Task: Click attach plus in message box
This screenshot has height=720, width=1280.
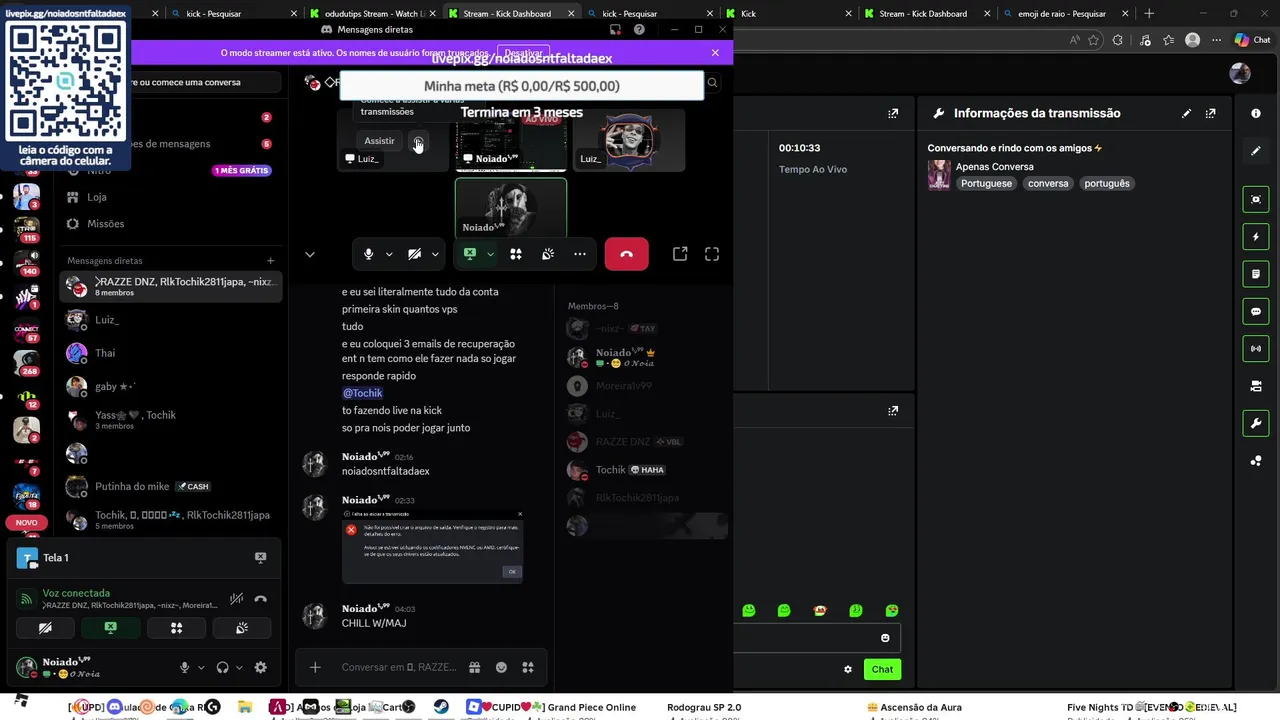Action: [315, 667]
